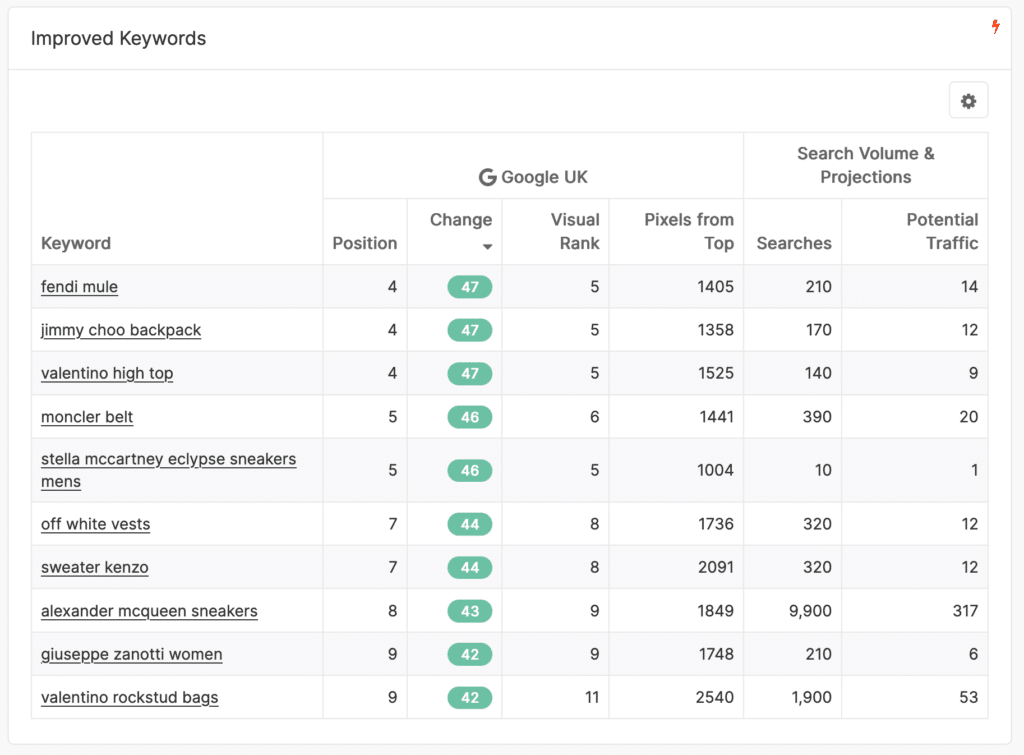Open the 'fendi mule' keyword link
The image size is (1024, 755).
point(79,287)
